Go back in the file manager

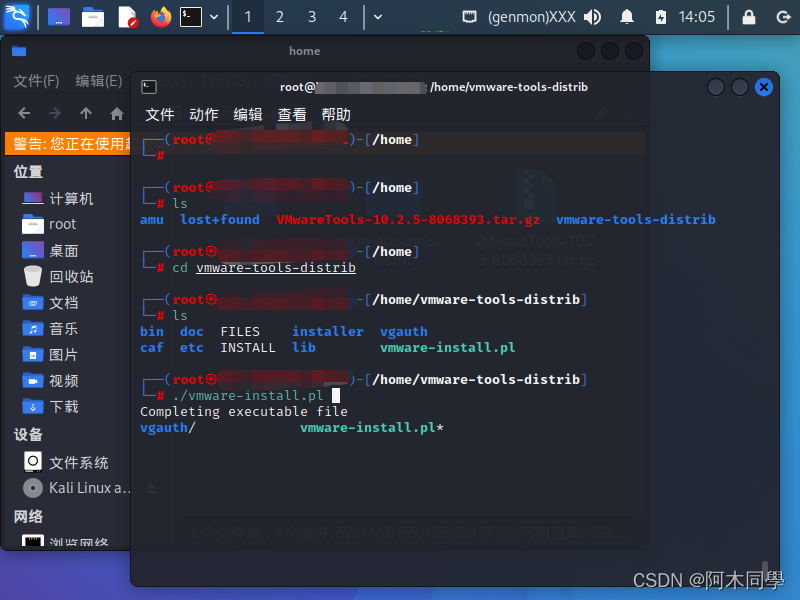(24, 113)
